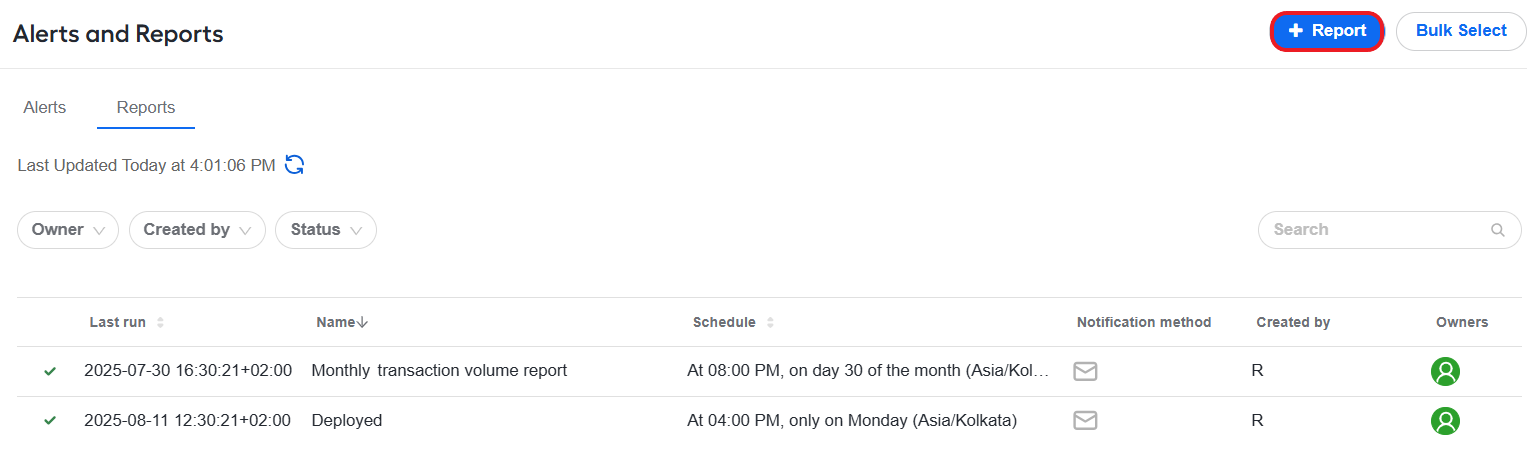The height and width of the screenshot is (449, 1535).
Task: Switch to the Alerts tab
Action: [x=45, y=108]
